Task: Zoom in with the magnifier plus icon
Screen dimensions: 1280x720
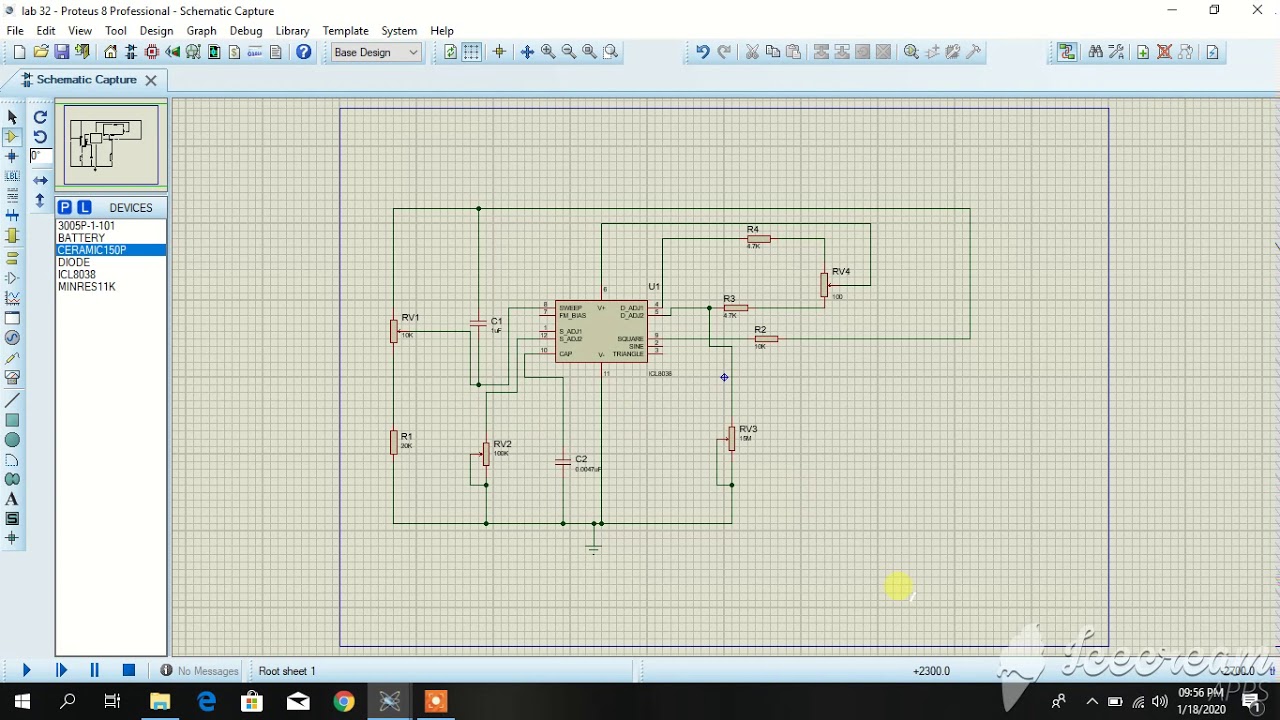Action: pyautogui.click(x=548, y=52)
